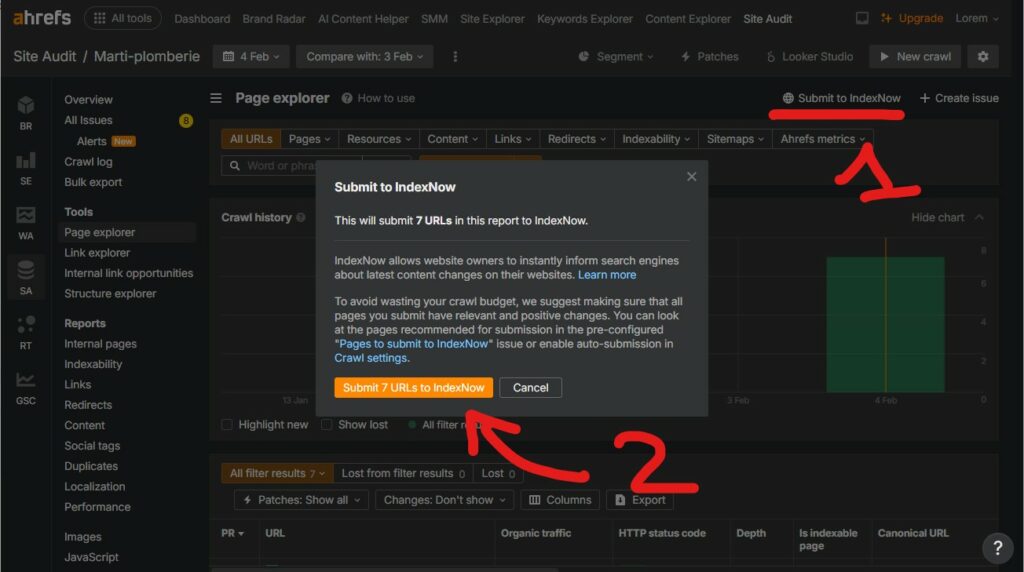1024x572 pixels.
Task: Open Overview in the sidebar
Action: [x=88, y=100]
